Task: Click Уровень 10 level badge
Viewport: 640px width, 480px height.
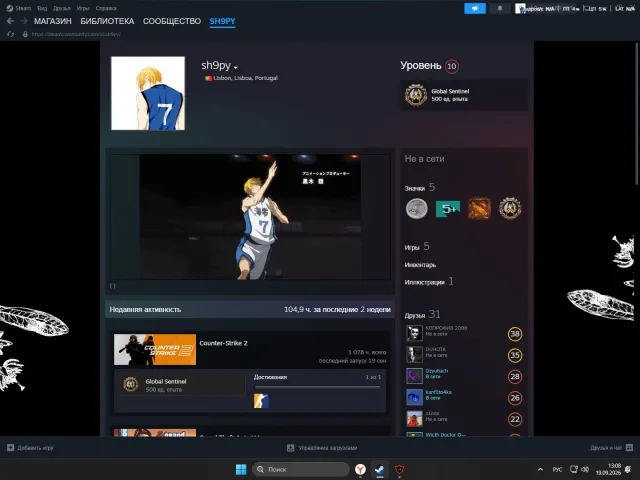Action: click(451, 66)
